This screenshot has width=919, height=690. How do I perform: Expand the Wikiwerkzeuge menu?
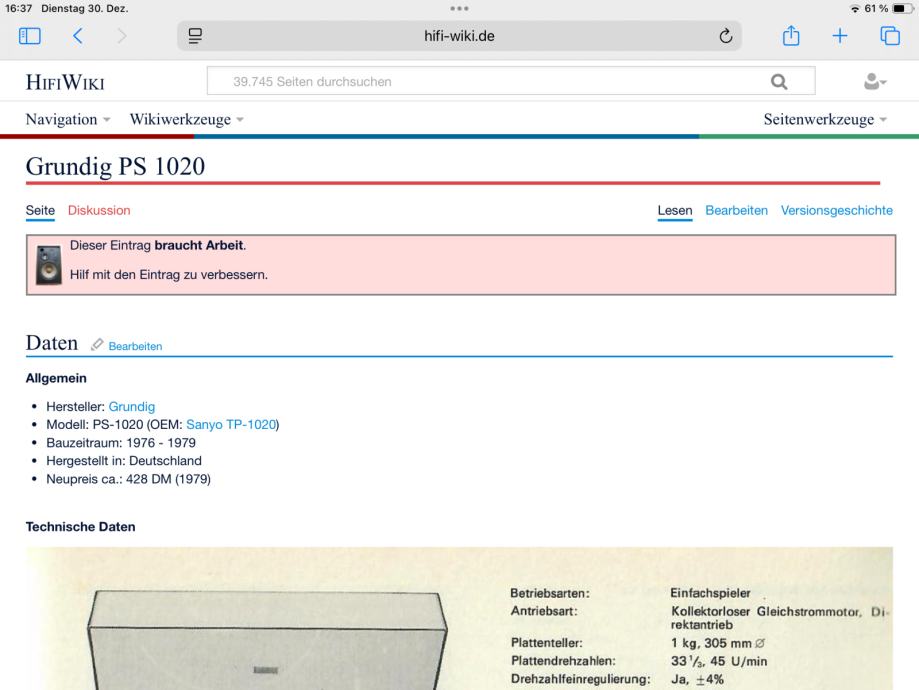[x=186, y=119]
